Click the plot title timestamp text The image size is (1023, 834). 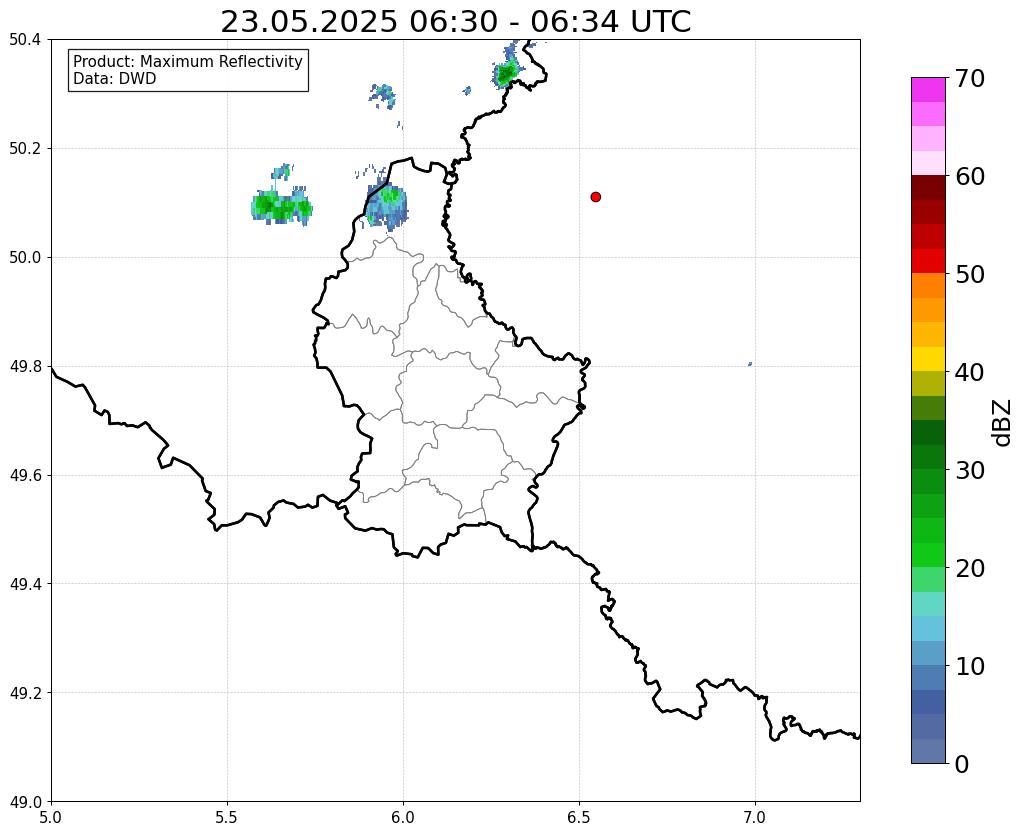[455, 22]
